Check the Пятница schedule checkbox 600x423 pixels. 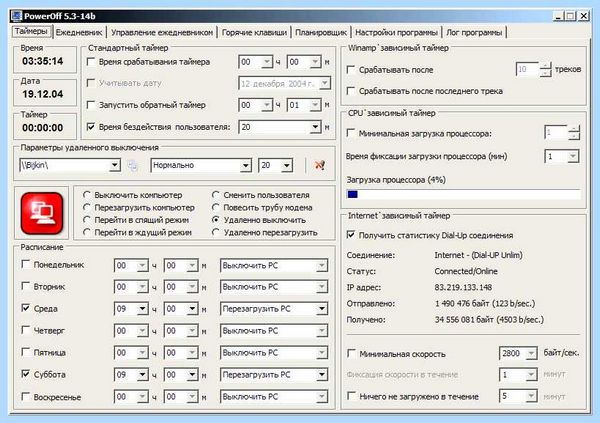point(26,352)
